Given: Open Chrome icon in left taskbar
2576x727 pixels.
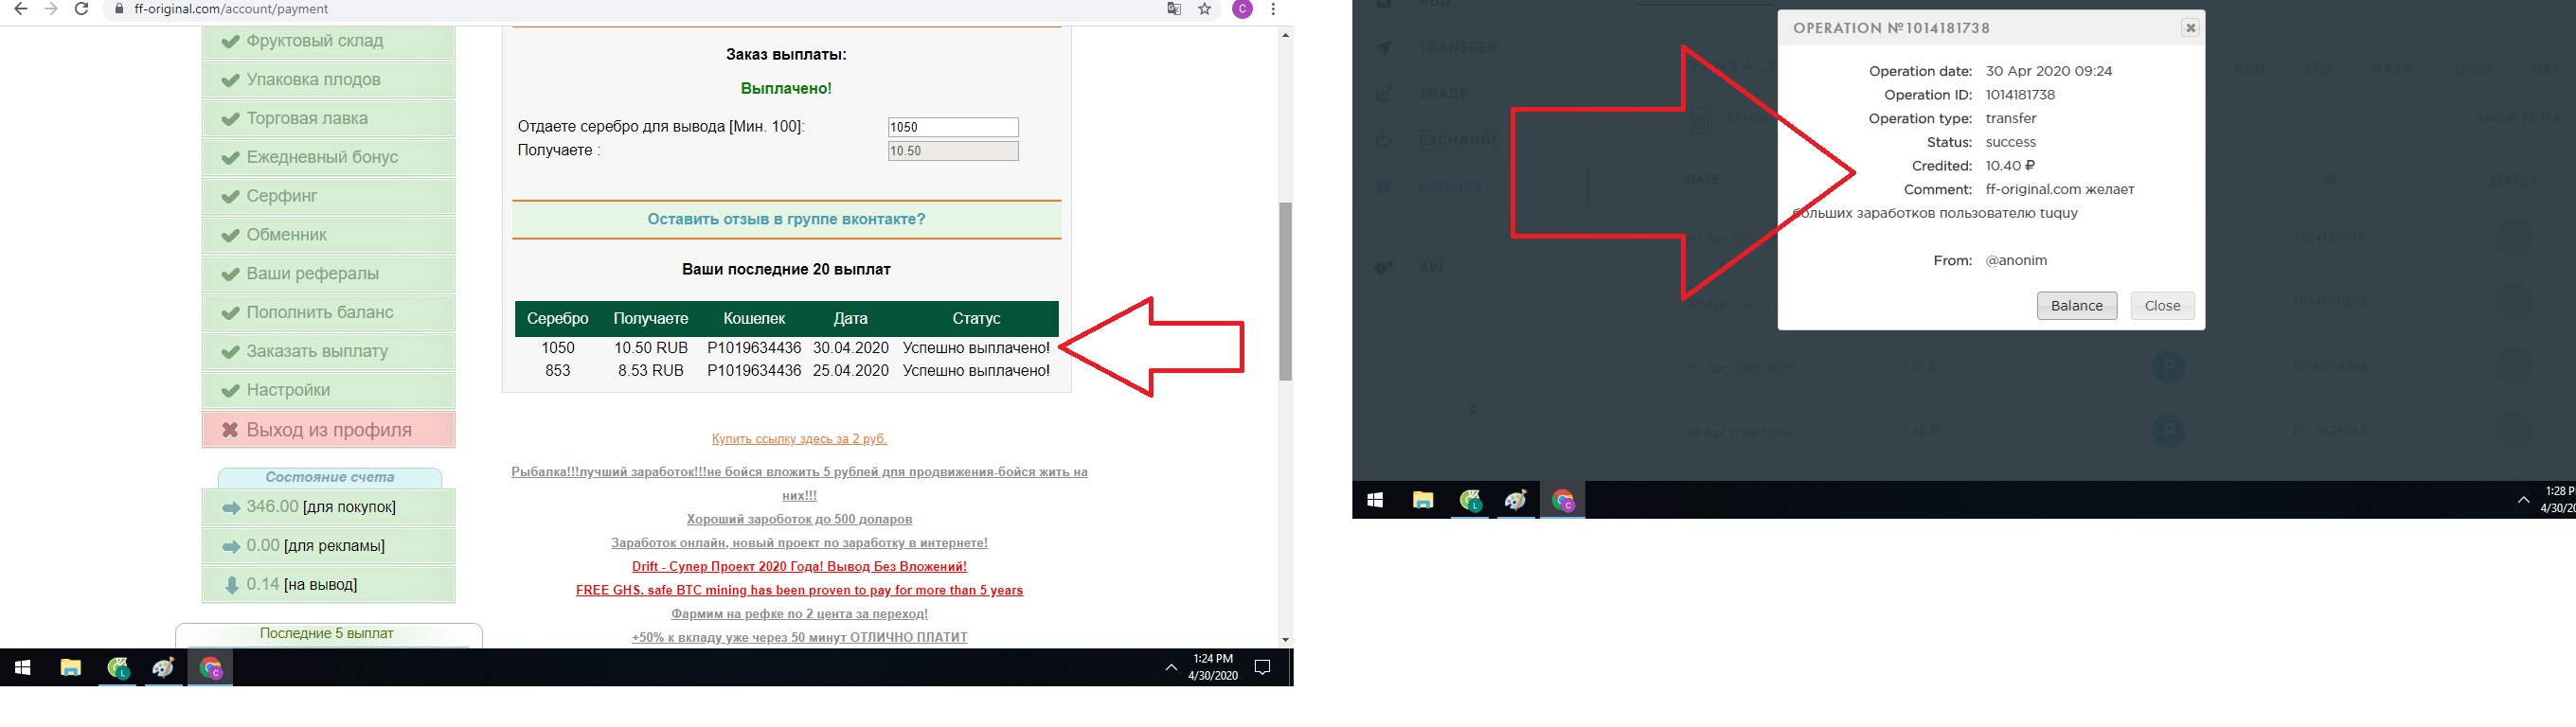Looking at the screenshot, I should (x=210, y=668).
